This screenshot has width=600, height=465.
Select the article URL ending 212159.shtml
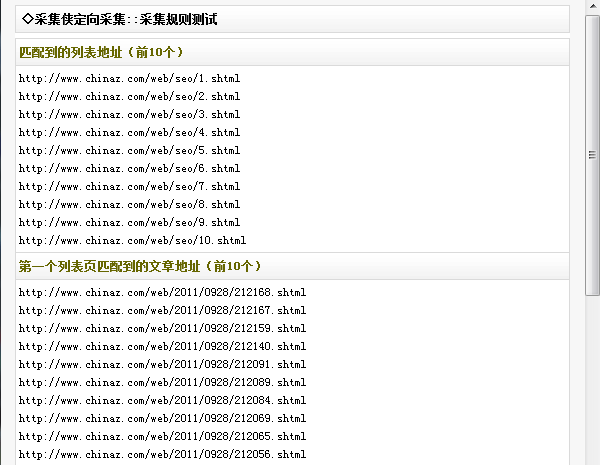point(162,328)
